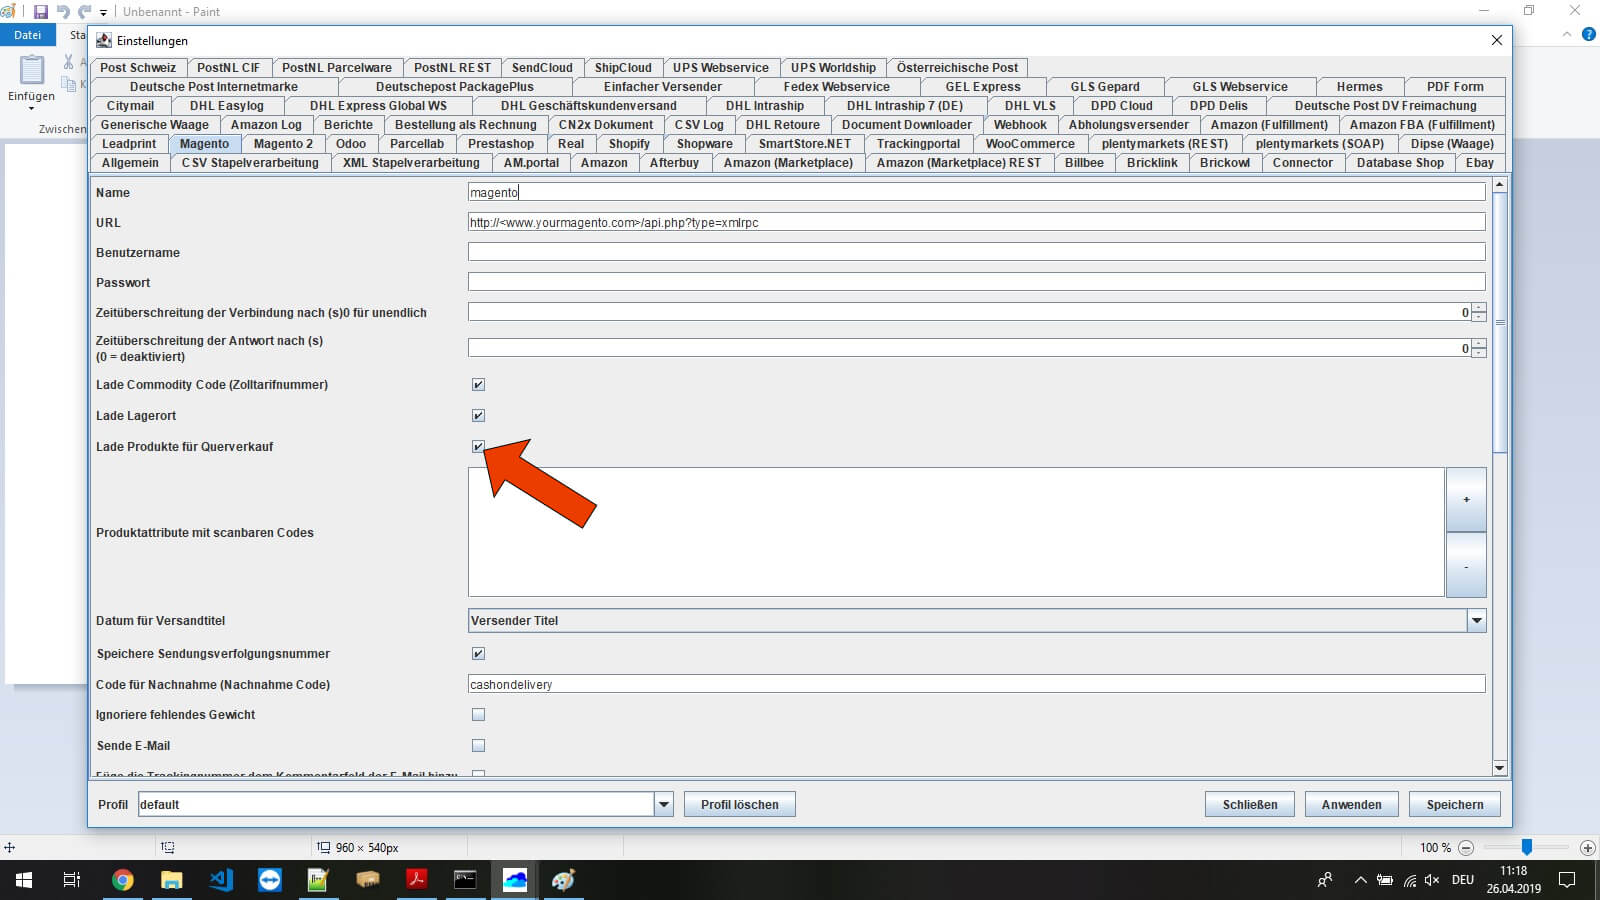Click Paint's zoom slider handle
1600x900 pixels.
click(x=1527, y=847)
